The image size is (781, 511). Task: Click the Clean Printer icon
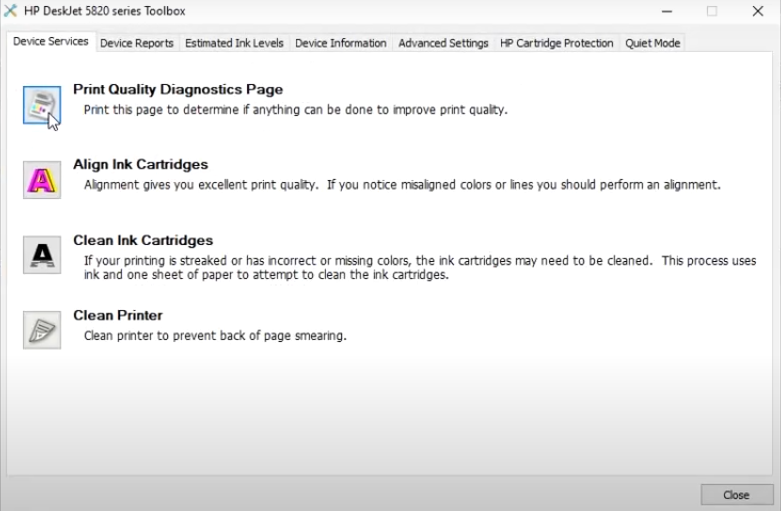click(42, 330)
